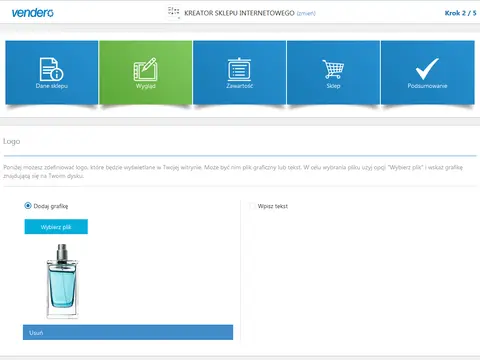Select the green Wygląd step tile

(146, 73)
